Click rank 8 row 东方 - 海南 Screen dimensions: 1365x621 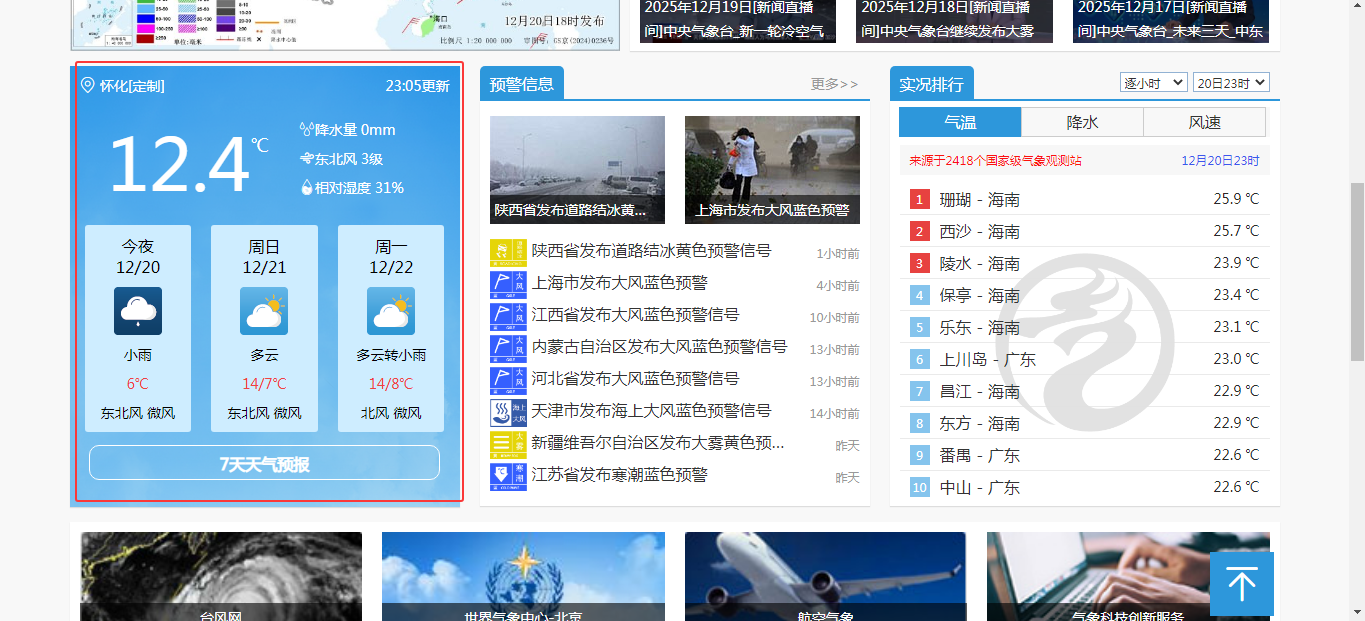(1085, 423)
